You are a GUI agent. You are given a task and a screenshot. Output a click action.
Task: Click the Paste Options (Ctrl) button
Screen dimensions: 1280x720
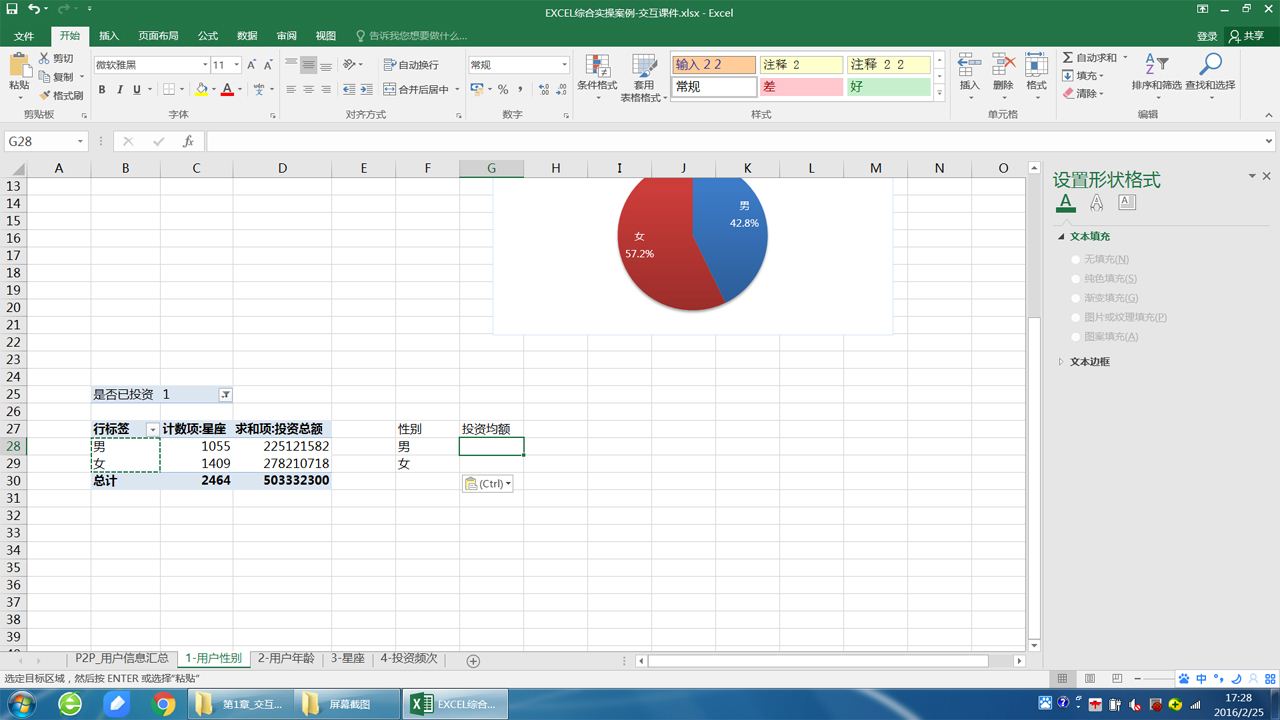(x=488, y=484)
